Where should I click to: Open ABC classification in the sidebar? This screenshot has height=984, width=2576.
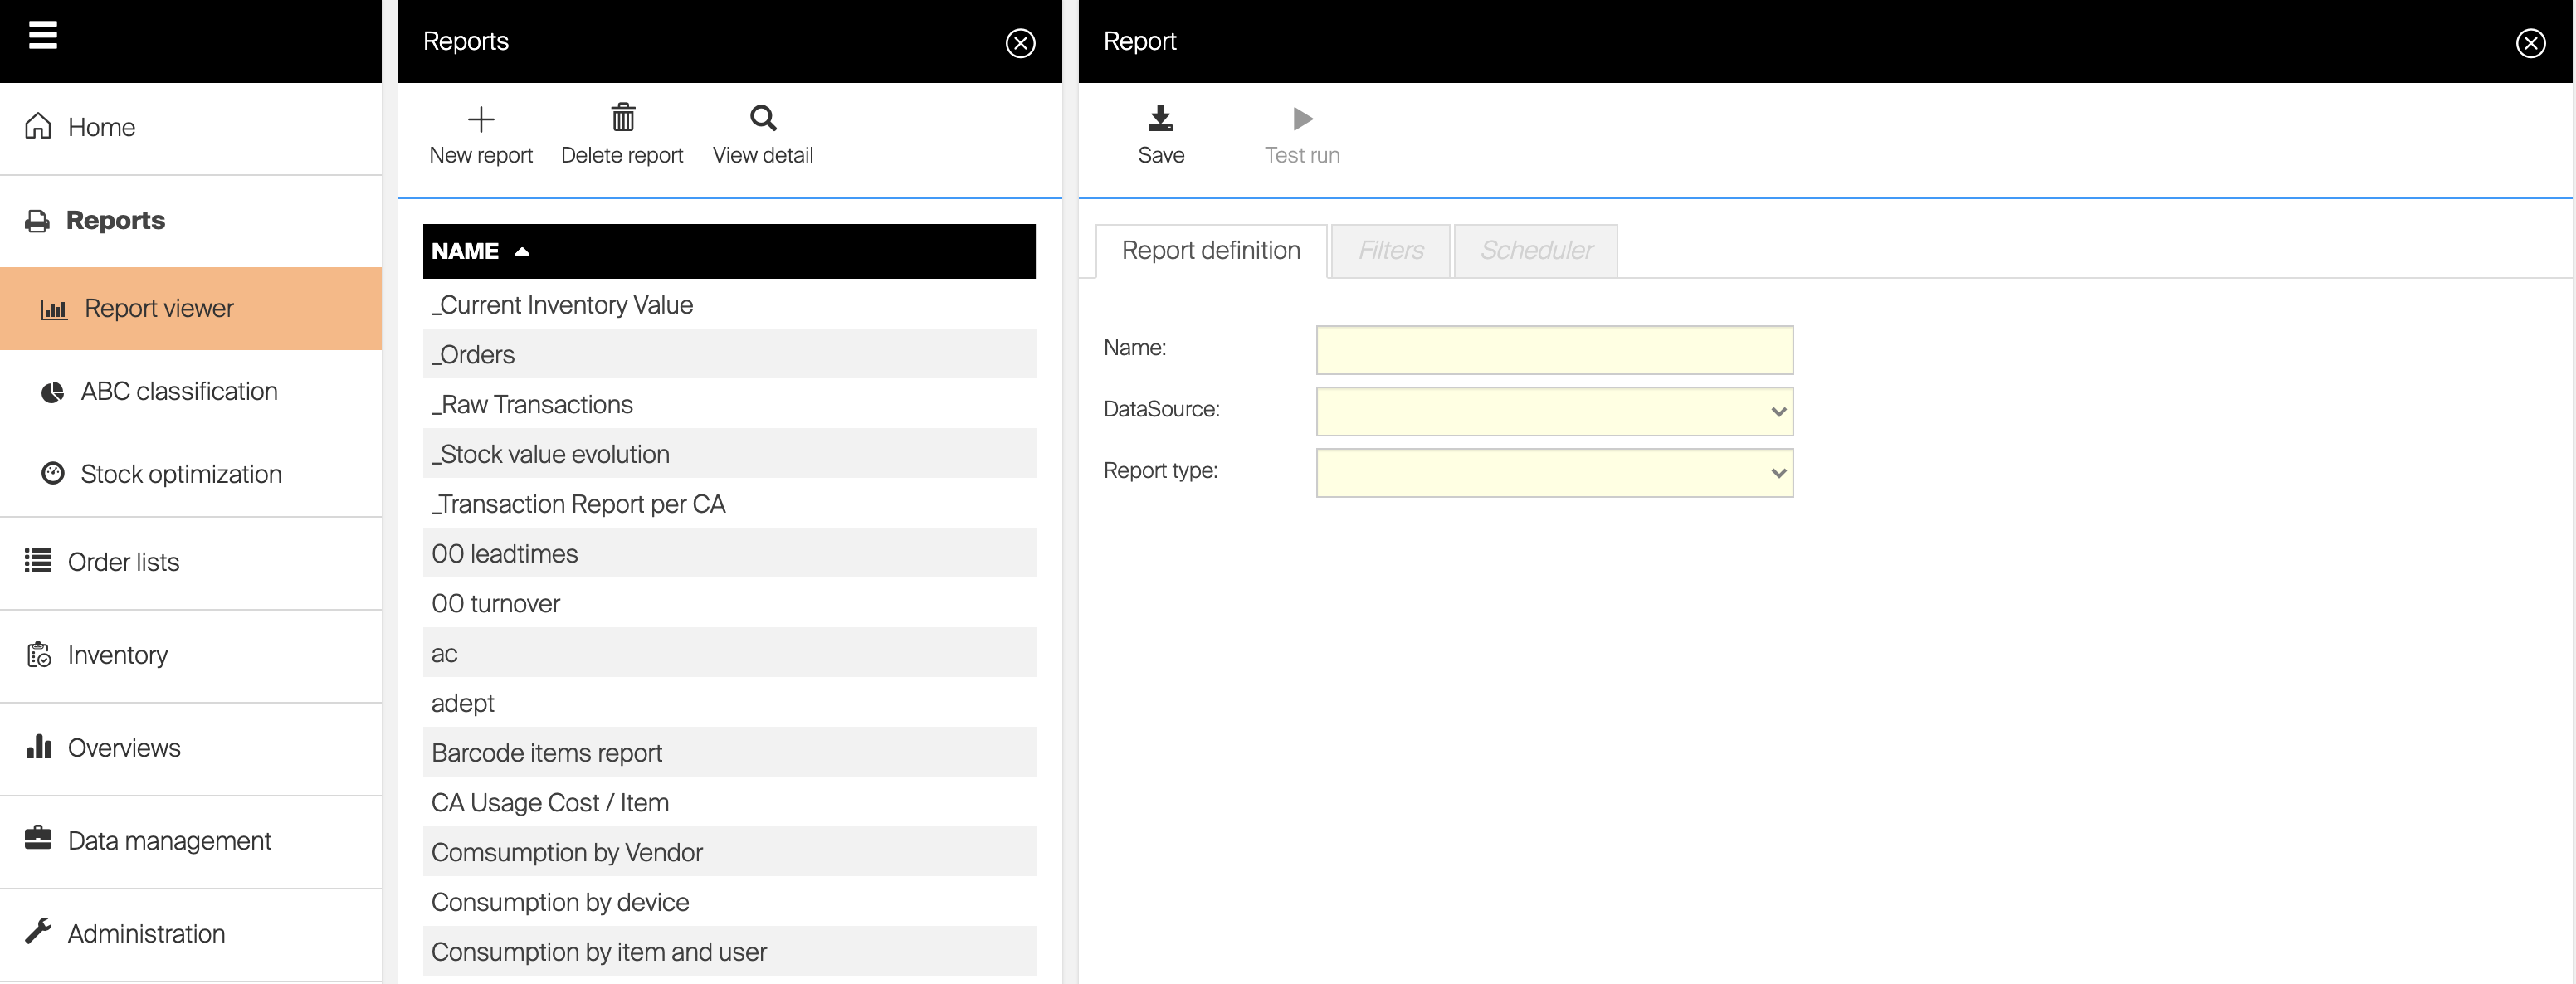click(x=178, y=392)
